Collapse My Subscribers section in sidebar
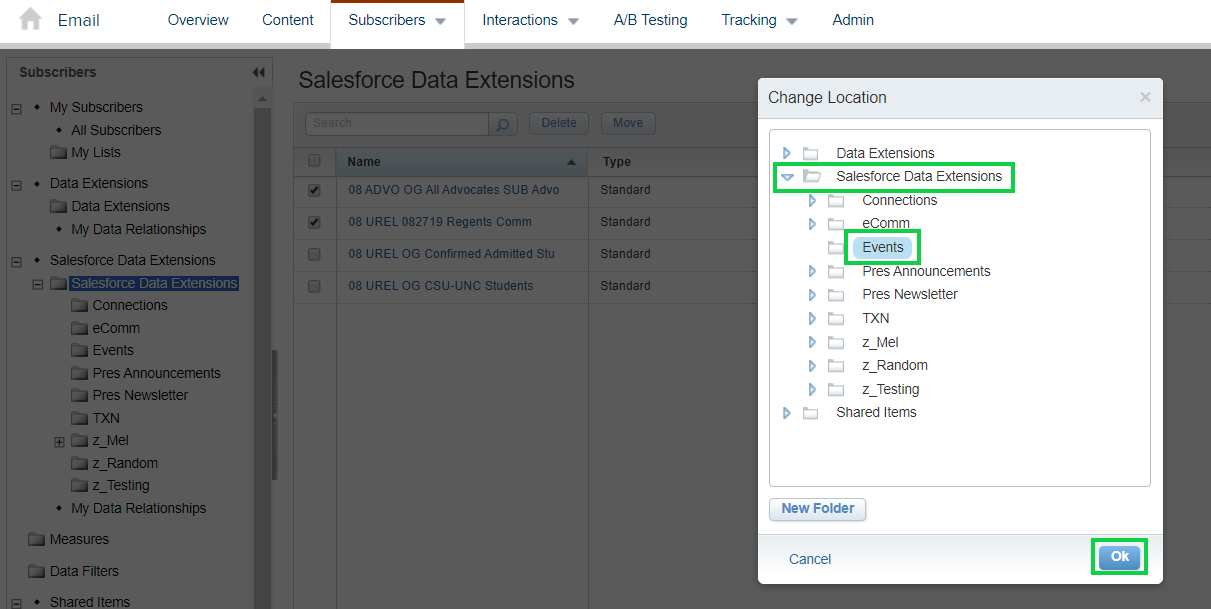 click(16, 108)
